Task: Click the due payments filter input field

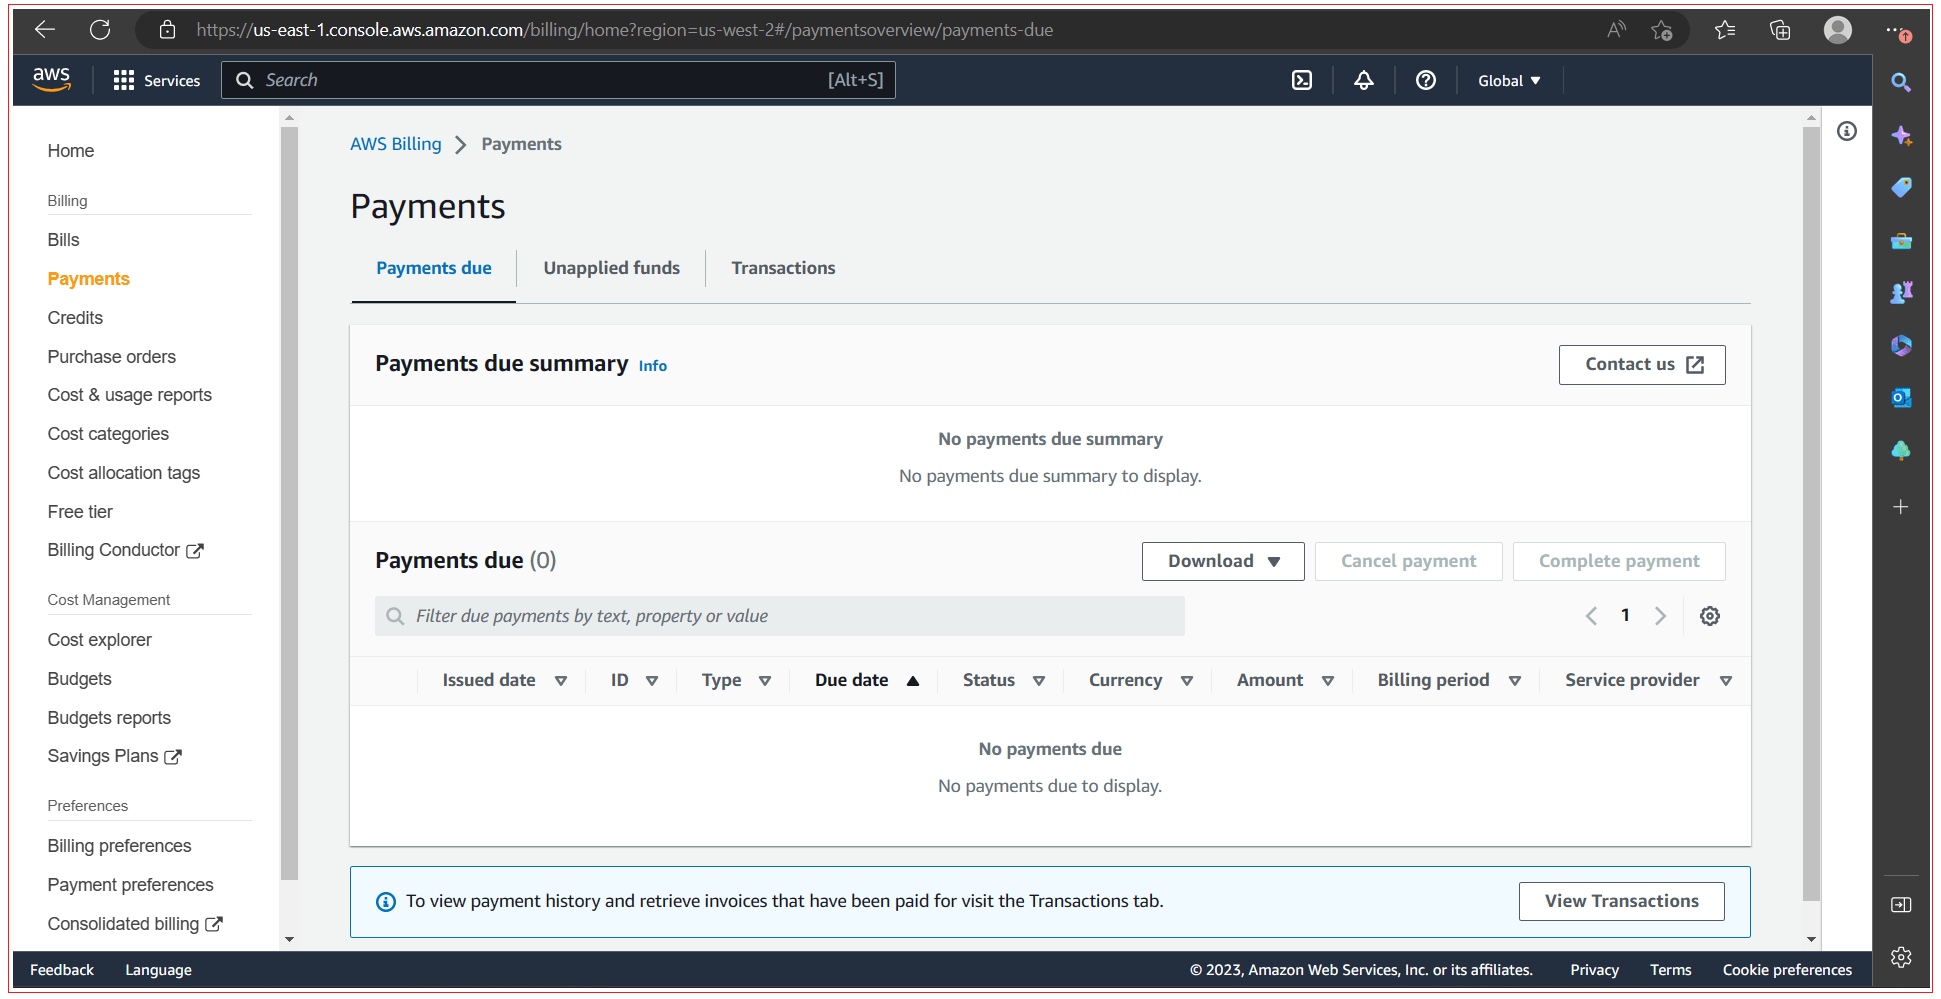Action: [x=780, y=616]
